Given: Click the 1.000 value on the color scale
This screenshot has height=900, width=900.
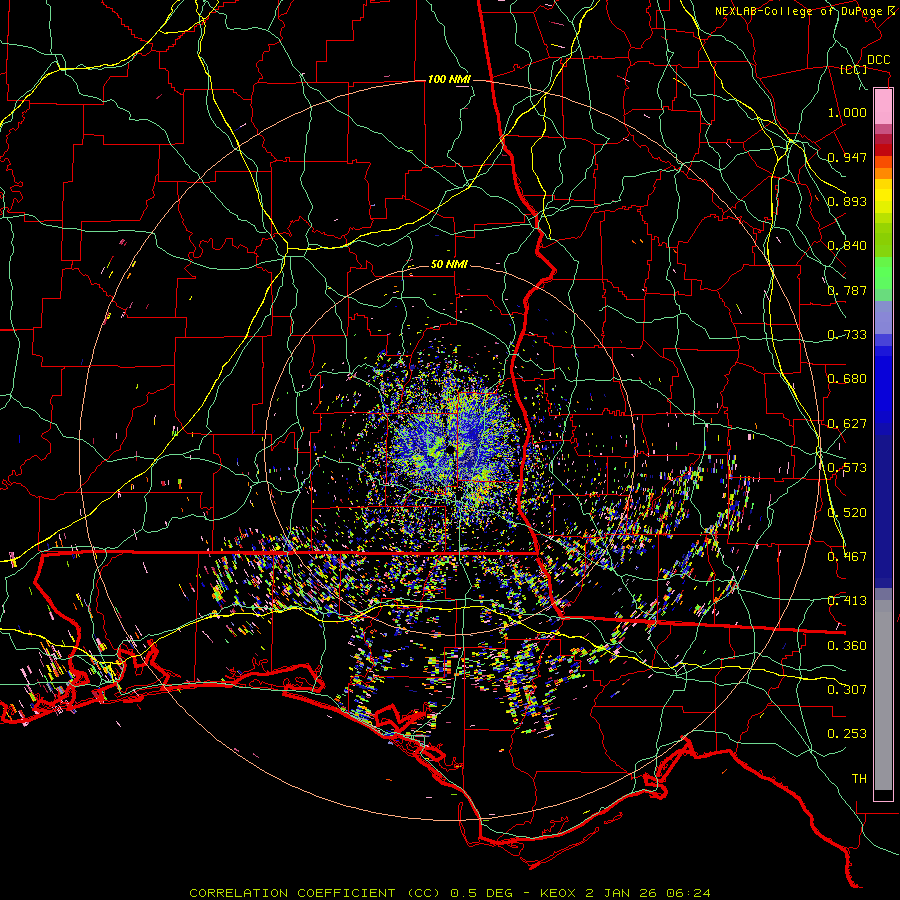Looking at the screenshot, I should point(847,112).
